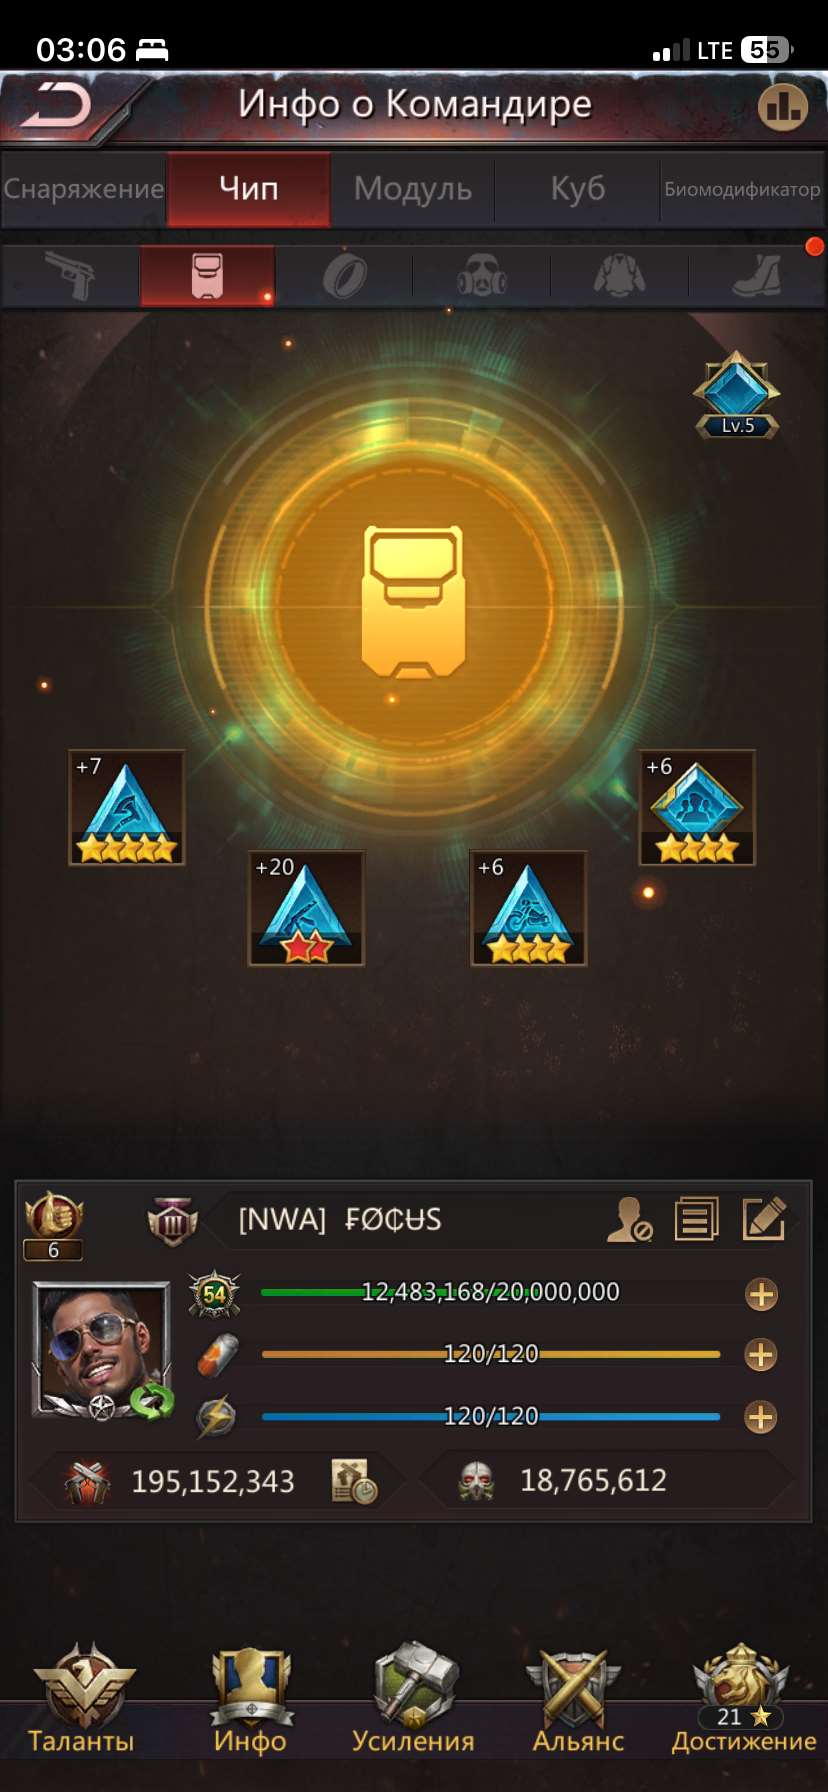Change the commander portrait avatar
828x1792 pixels.
coord(102,1350)
